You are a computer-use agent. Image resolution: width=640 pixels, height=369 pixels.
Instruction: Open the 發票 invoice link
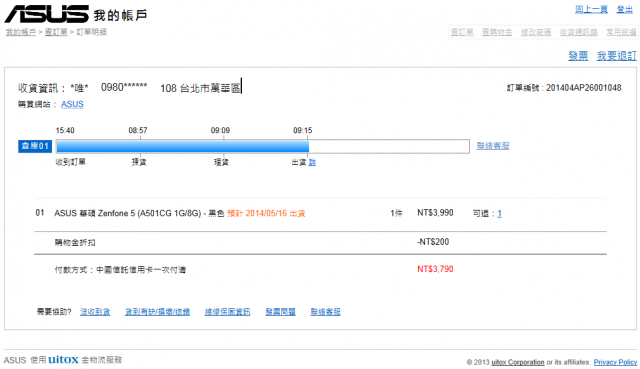[x=578, y=56]
